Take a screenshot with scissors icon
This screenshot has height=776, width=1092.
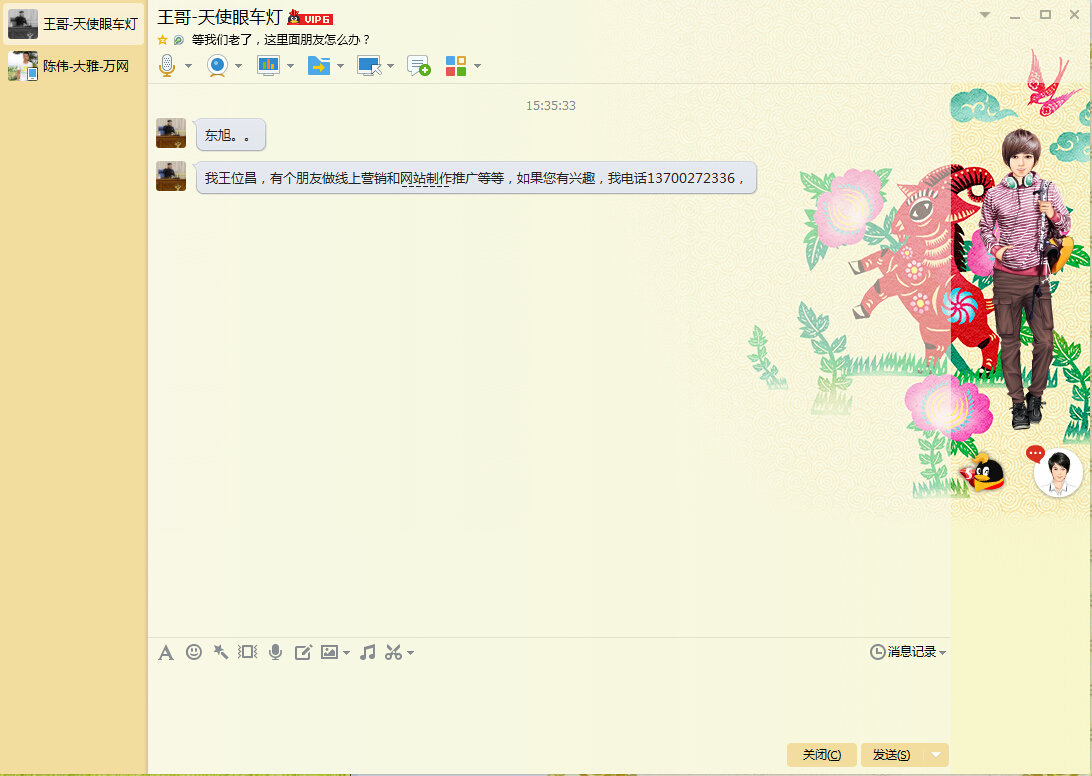[x=393, y=652]
